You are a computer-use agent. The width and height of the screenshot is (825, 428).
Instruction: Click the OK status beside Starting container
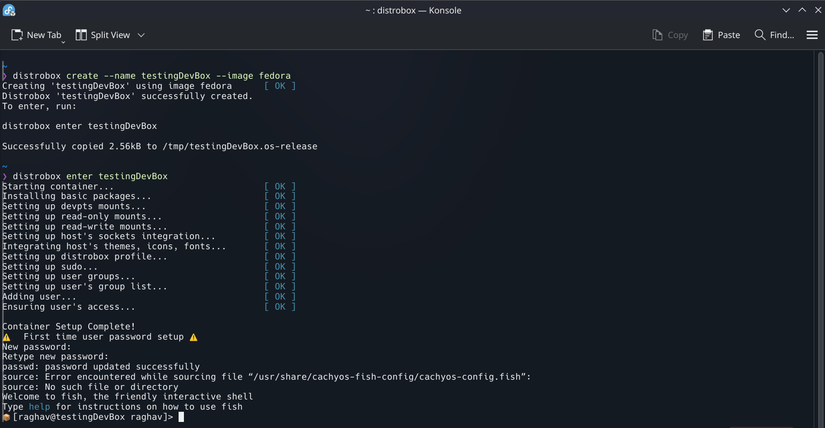(x=280, y=186)
